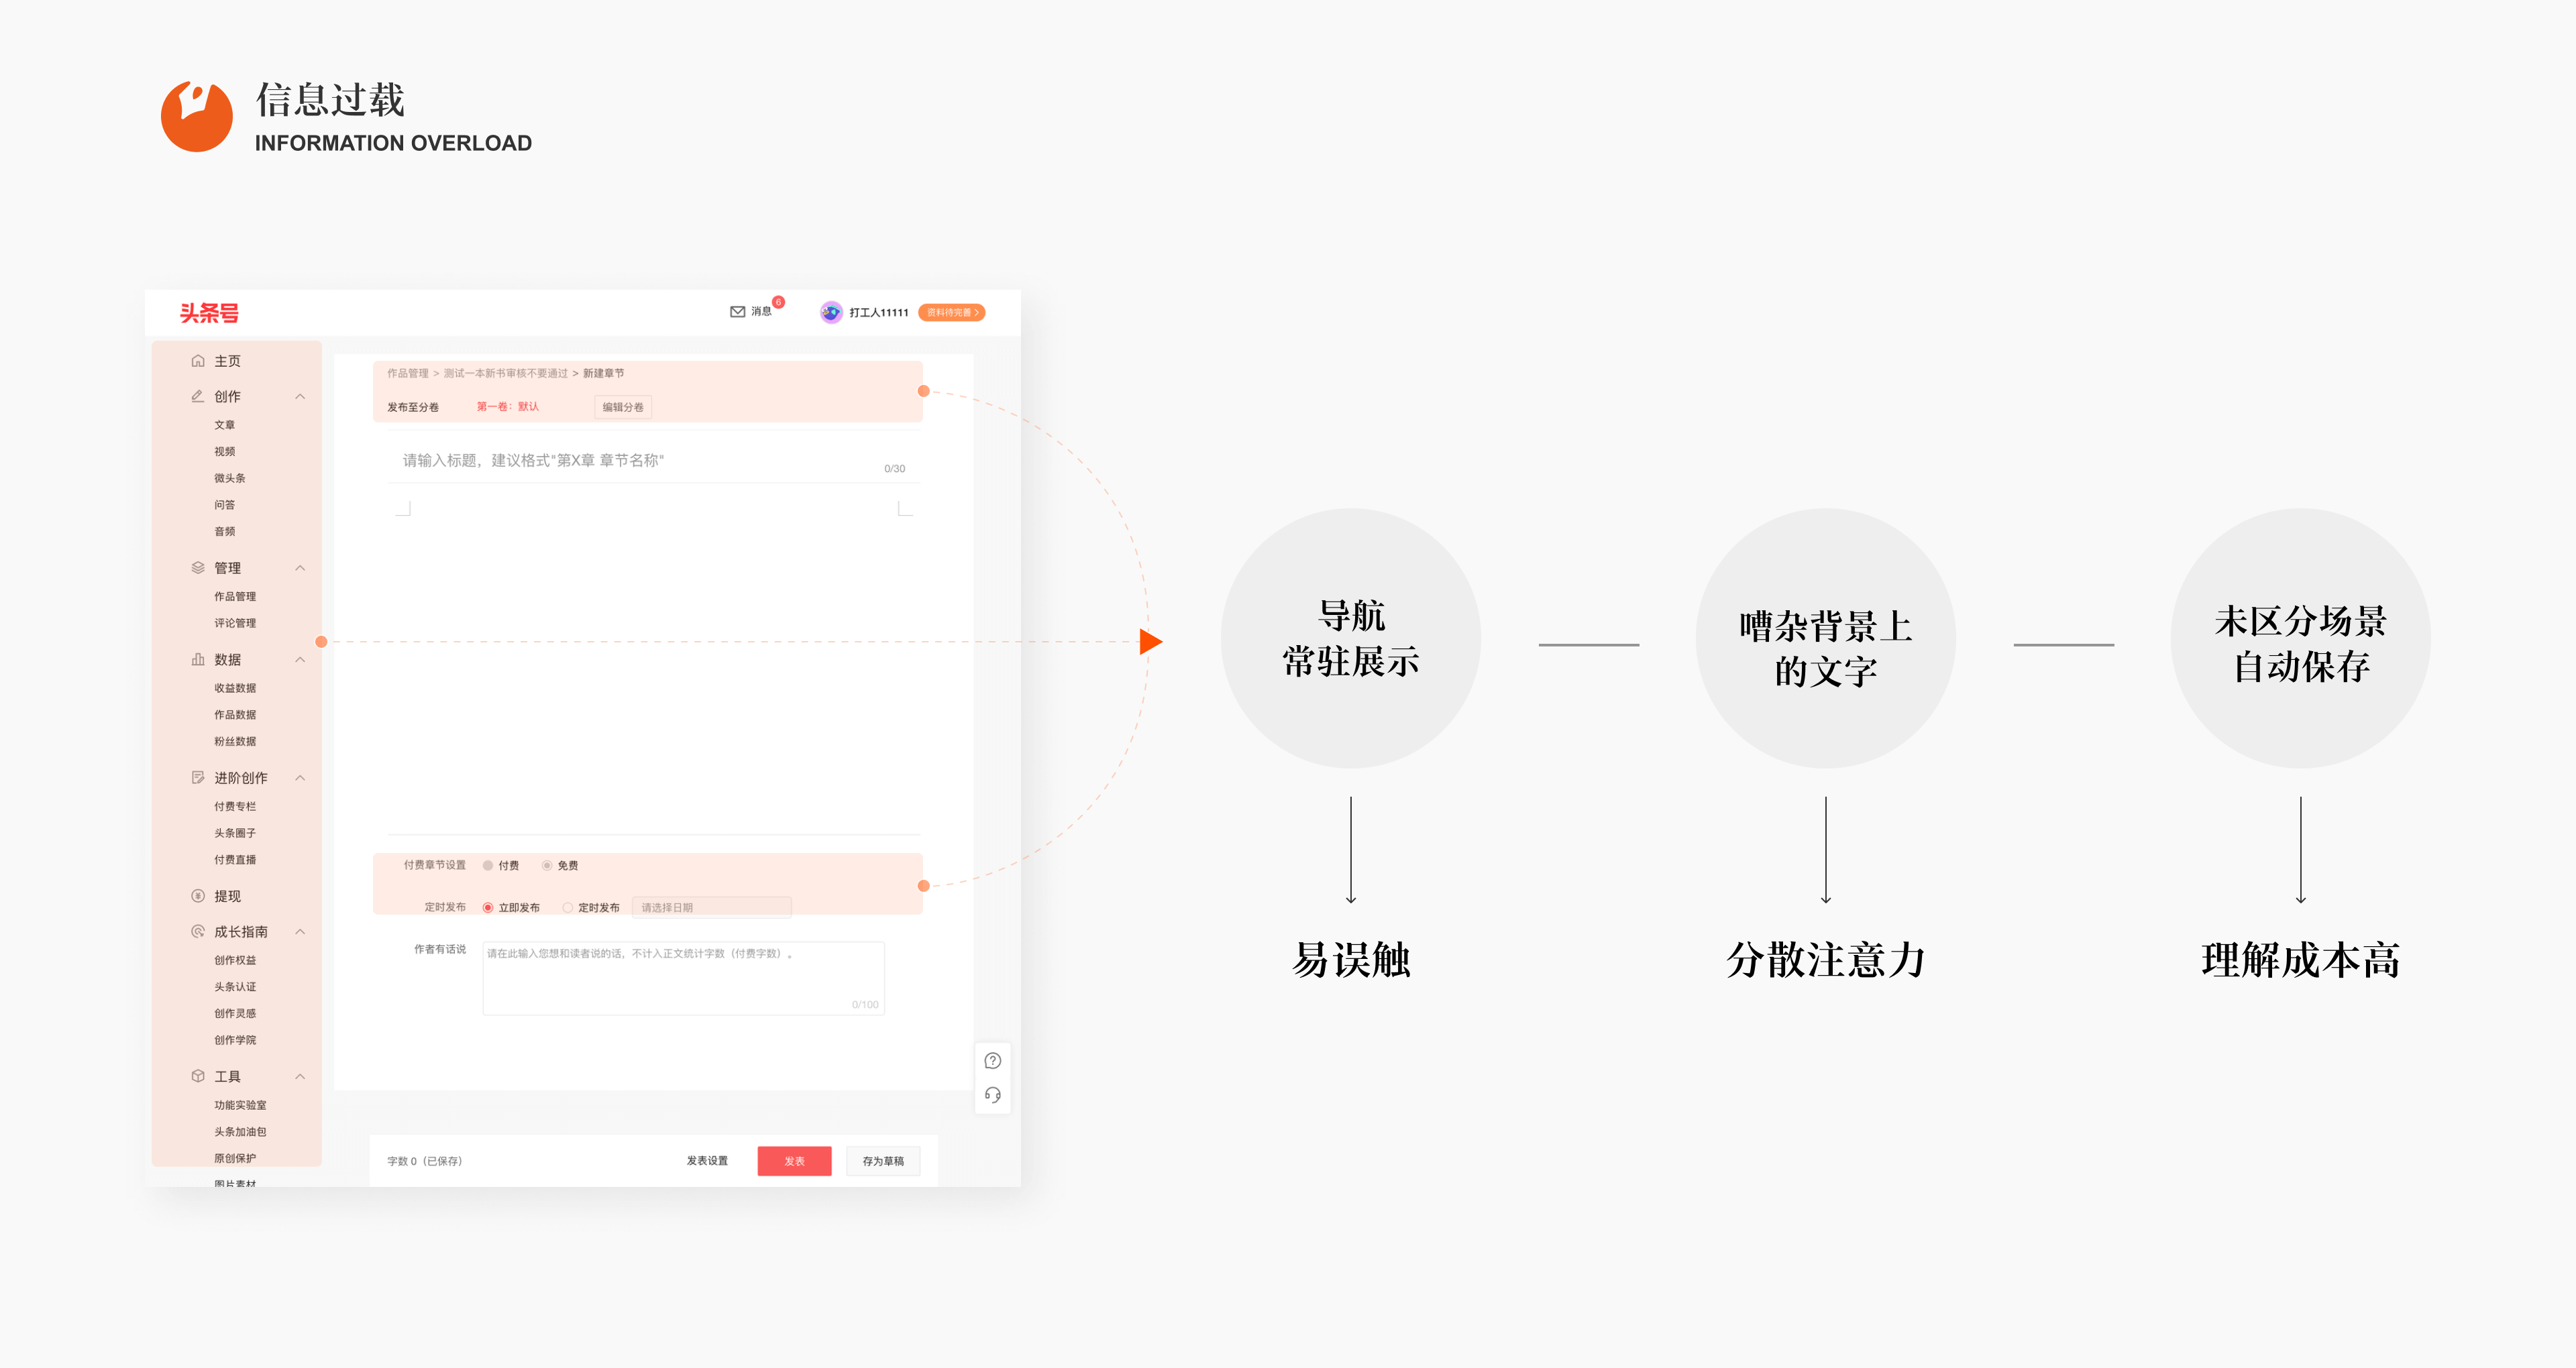Open 创作灵感 in the sidebar

(x=235, y=1014)
